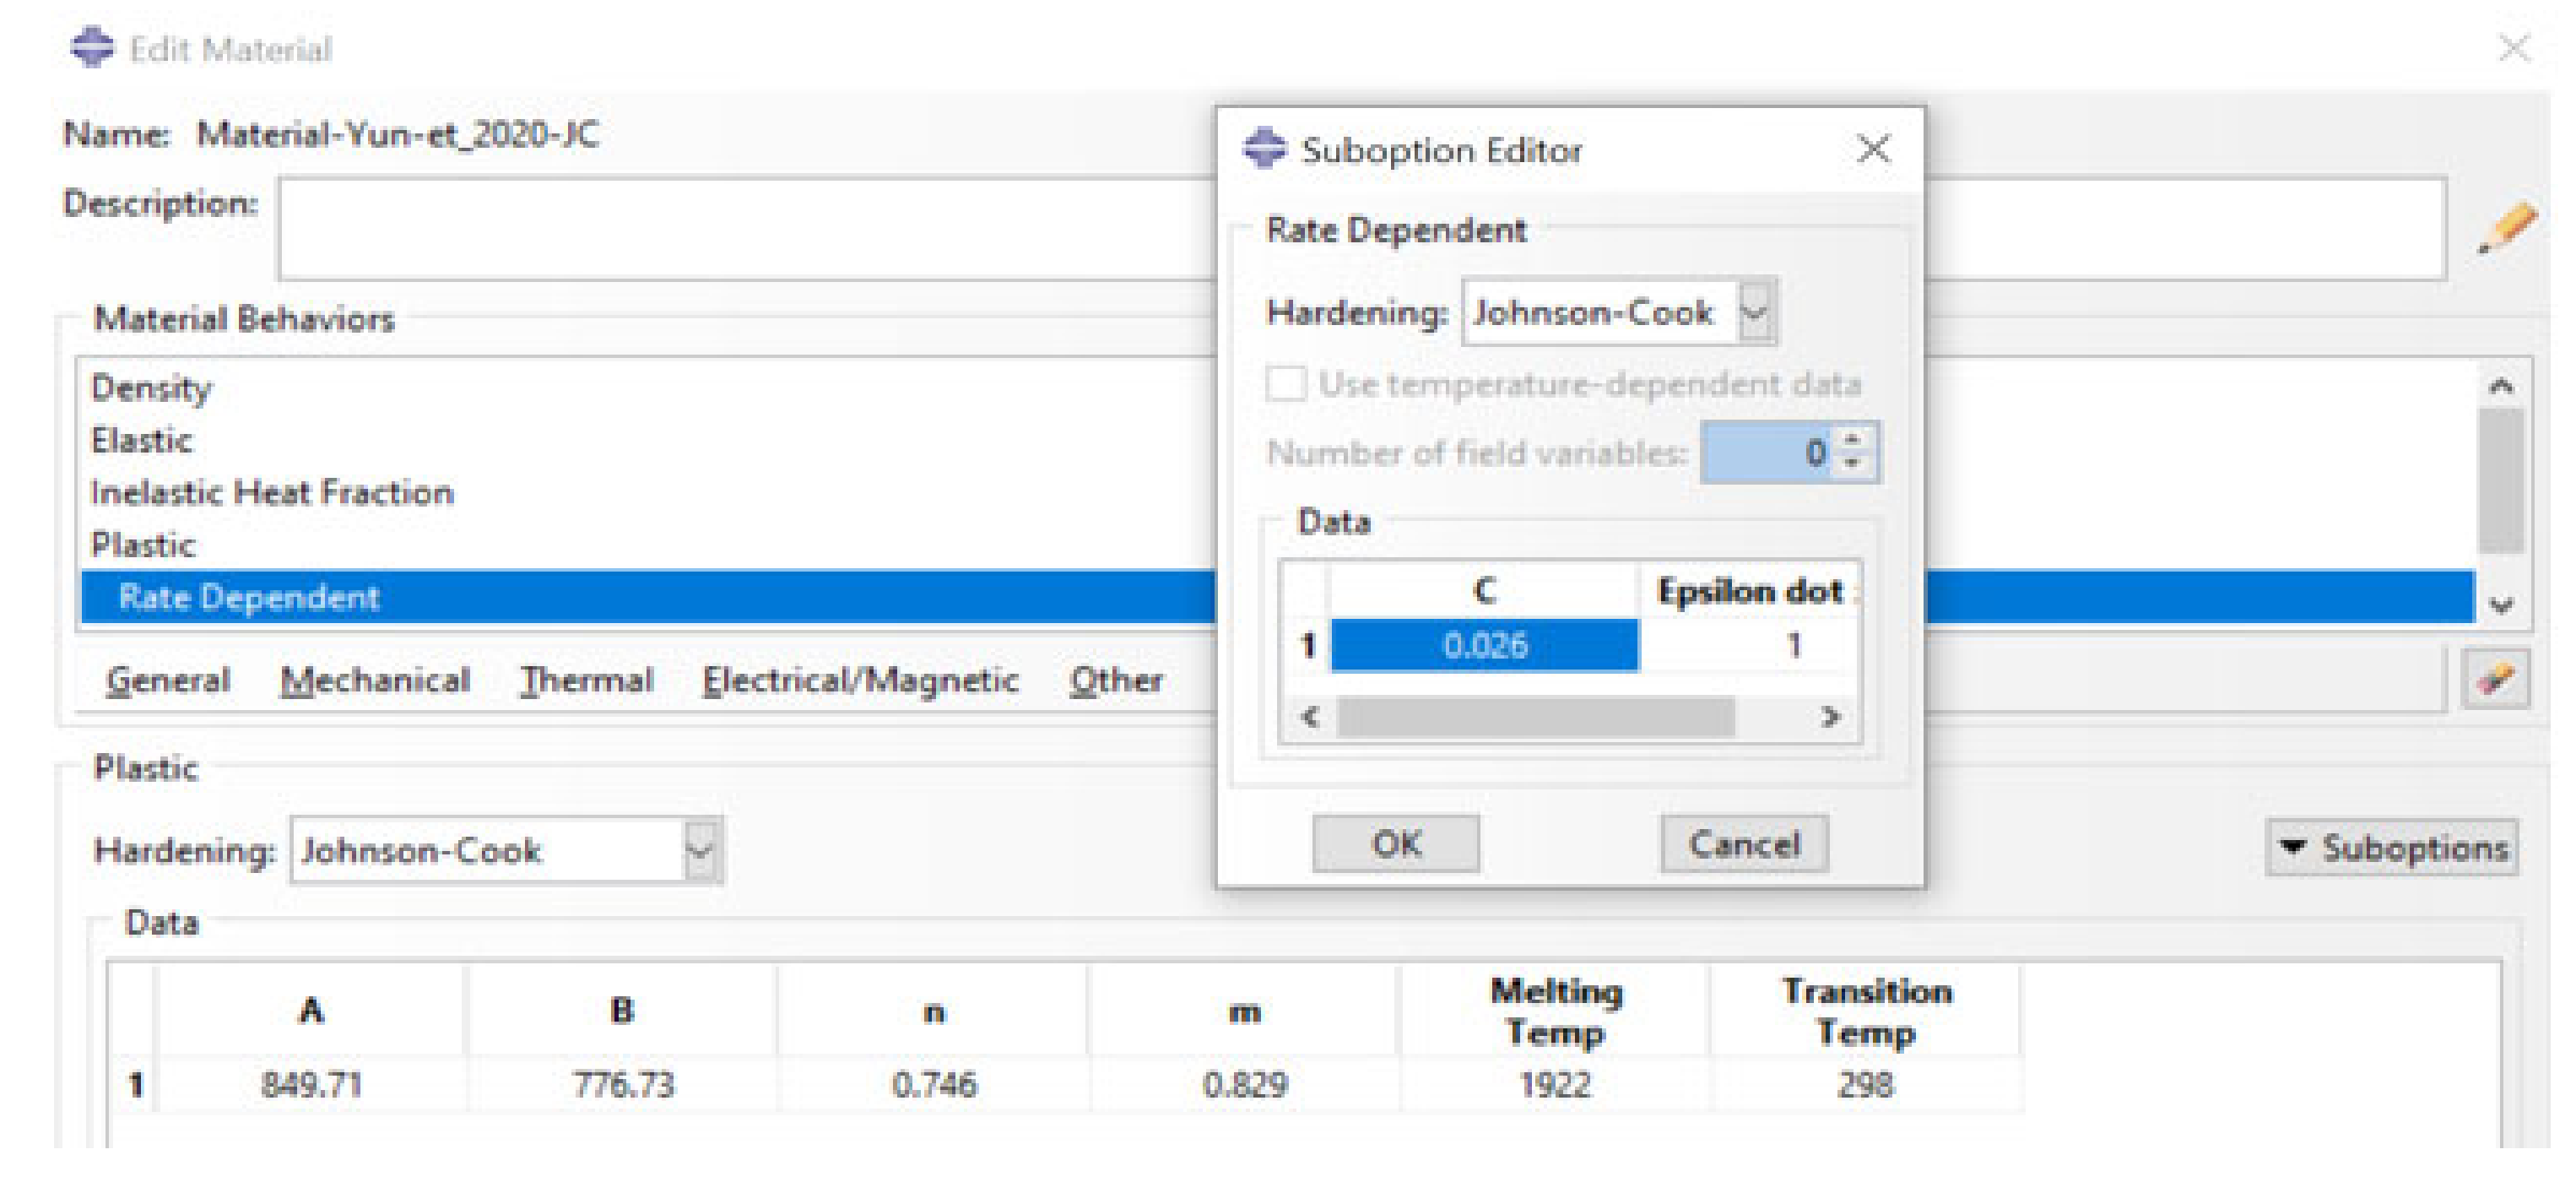Click the Suboption Editor title icon
This screenshot has height=1182, width=2576.
(x=1264, y=149)
